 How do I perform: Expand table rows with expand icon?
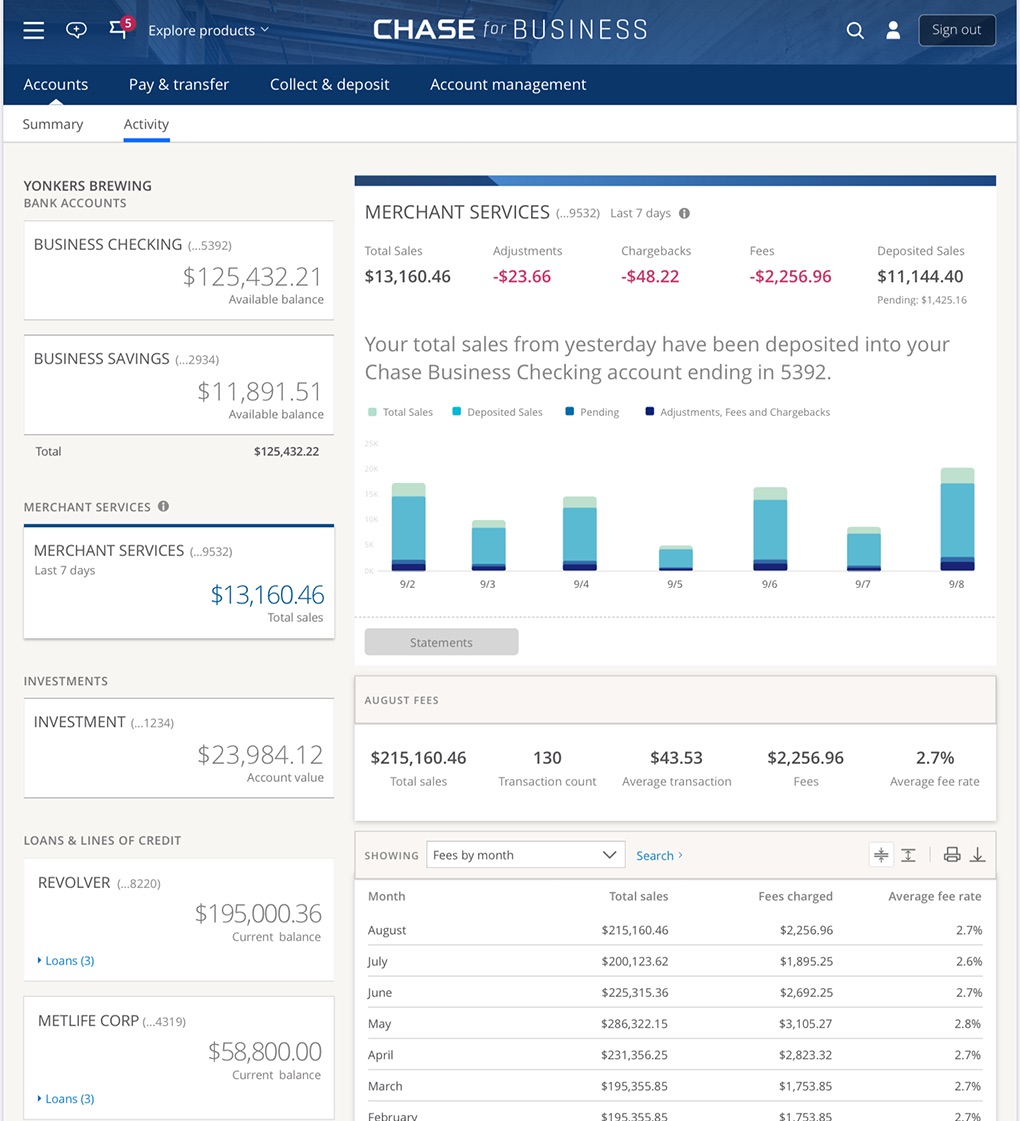coord(908,854)
